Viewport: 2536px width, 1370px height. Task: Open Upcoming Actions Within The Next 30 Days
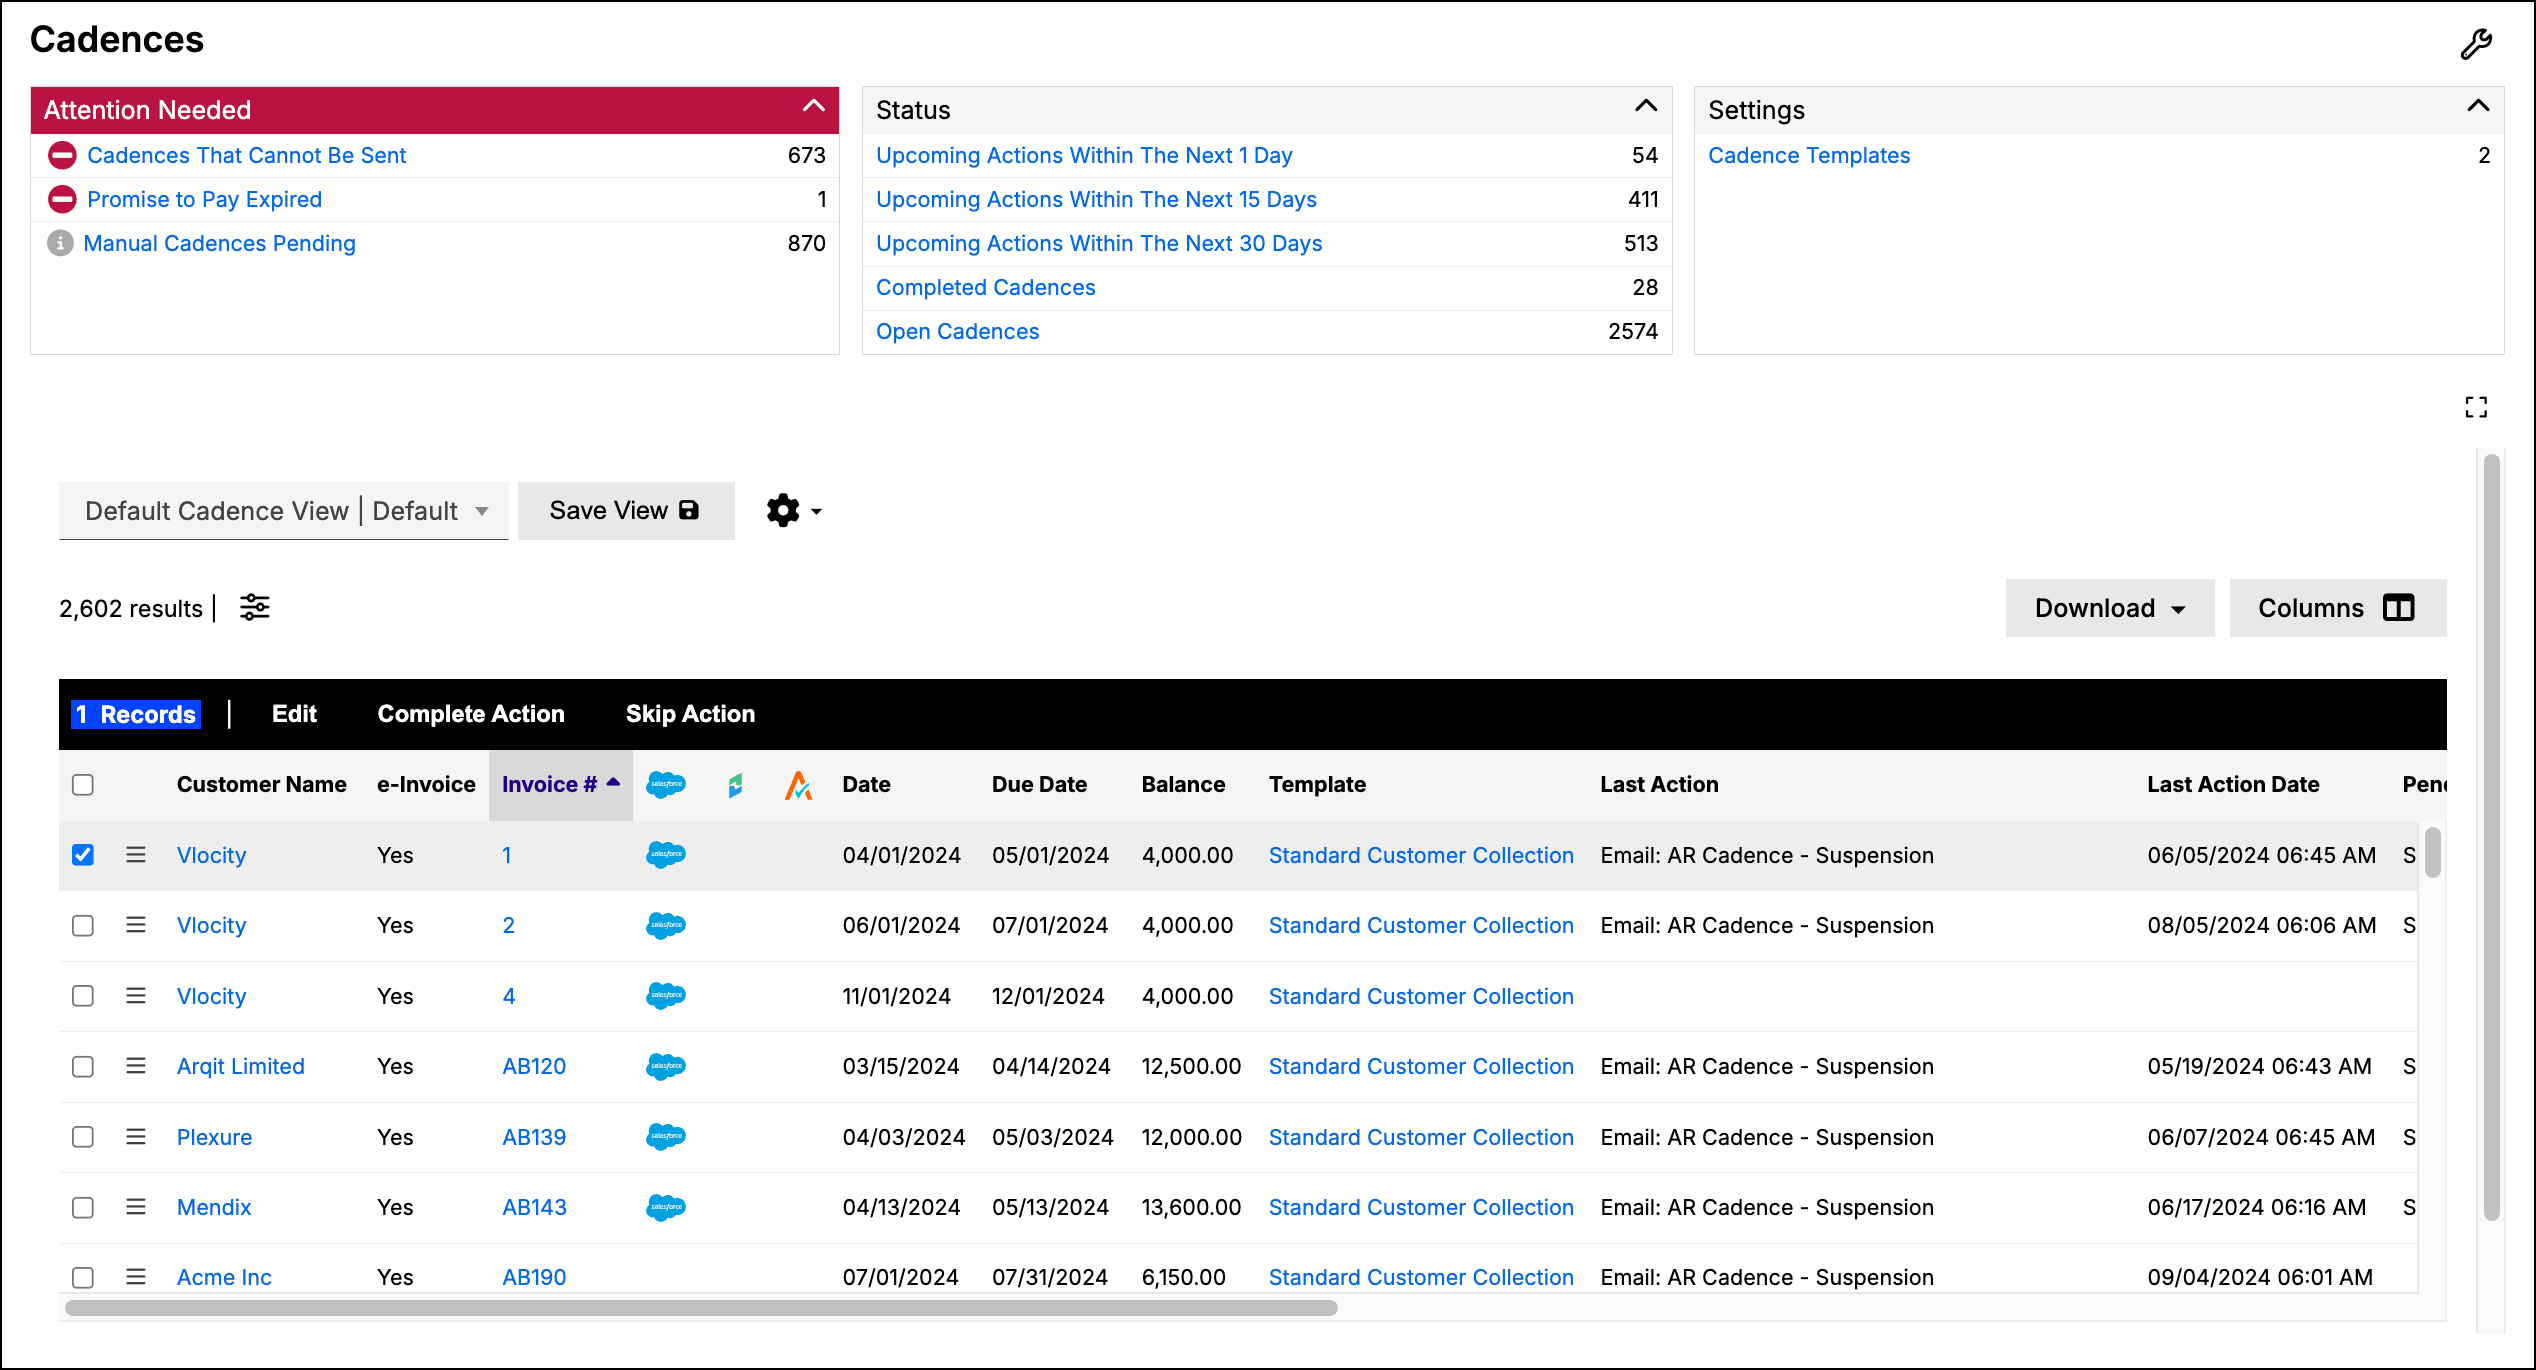1099,243
